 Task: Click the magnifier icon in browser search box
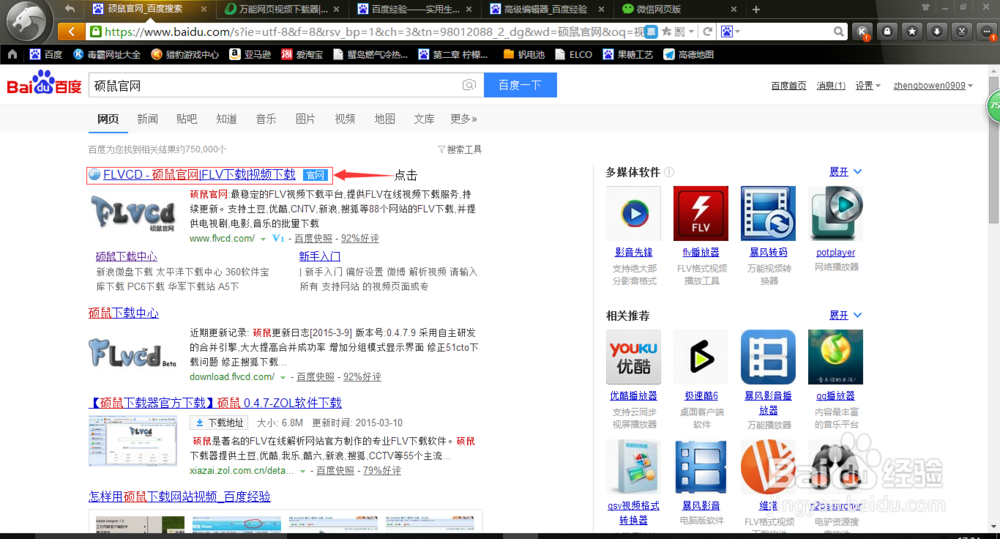coord(839,31)
